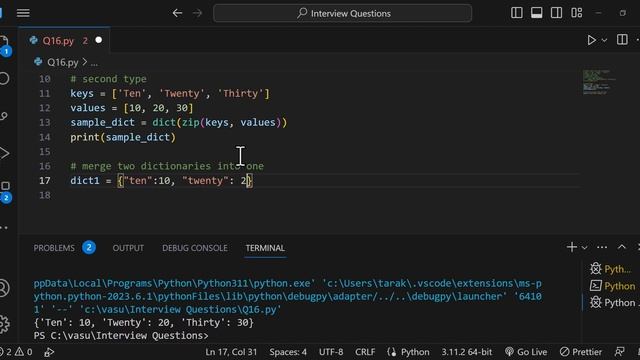Toggle the primary side bar layout
The image size is (640, 360).
pyautogui.click(x=517, y=13)
